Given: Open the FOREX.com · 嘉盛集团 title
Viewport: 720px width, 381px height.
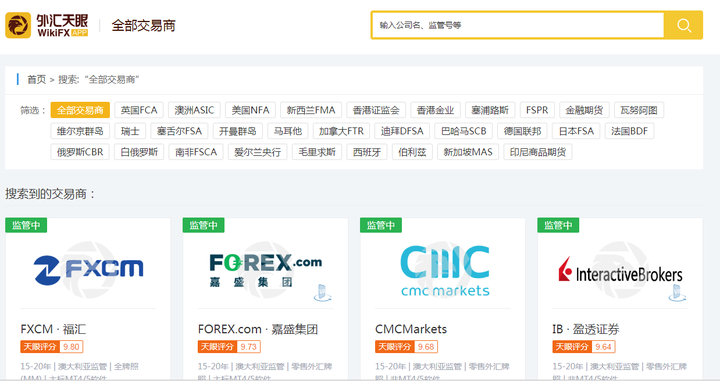Looking at the screenshot, I should (x=258, y=329).
